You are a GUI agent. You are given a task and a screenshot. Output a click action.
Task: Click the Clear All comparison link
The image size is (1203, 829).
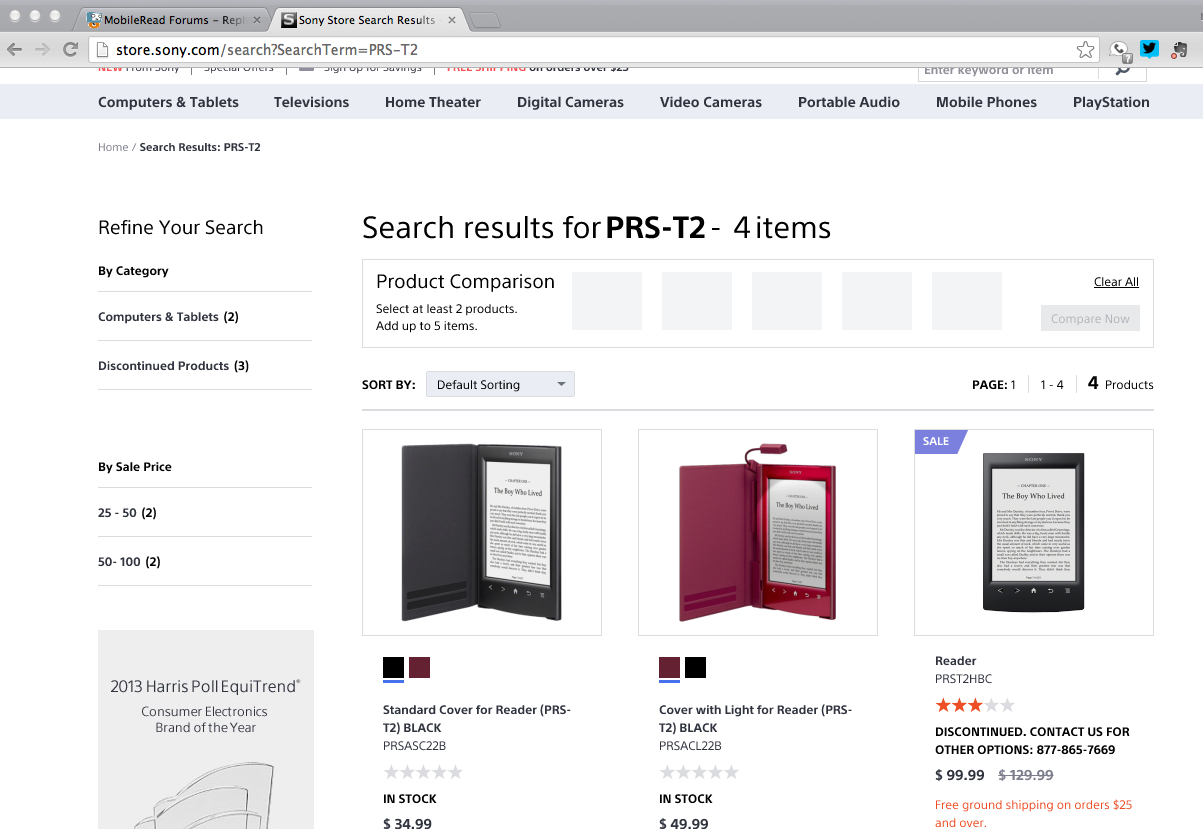tap(1116, 282)
